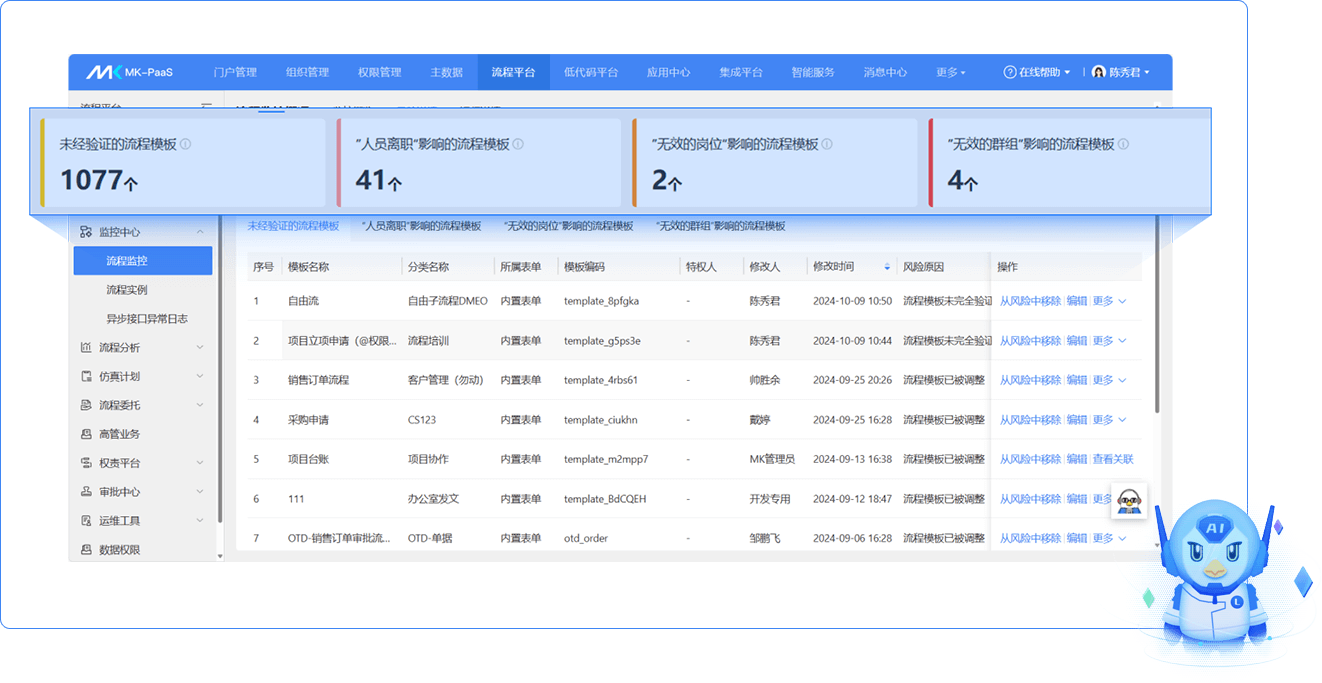Expand the 运维工具 sidebar menu
This screenshot has height=683, width=1322.
[x=200, y=521]
